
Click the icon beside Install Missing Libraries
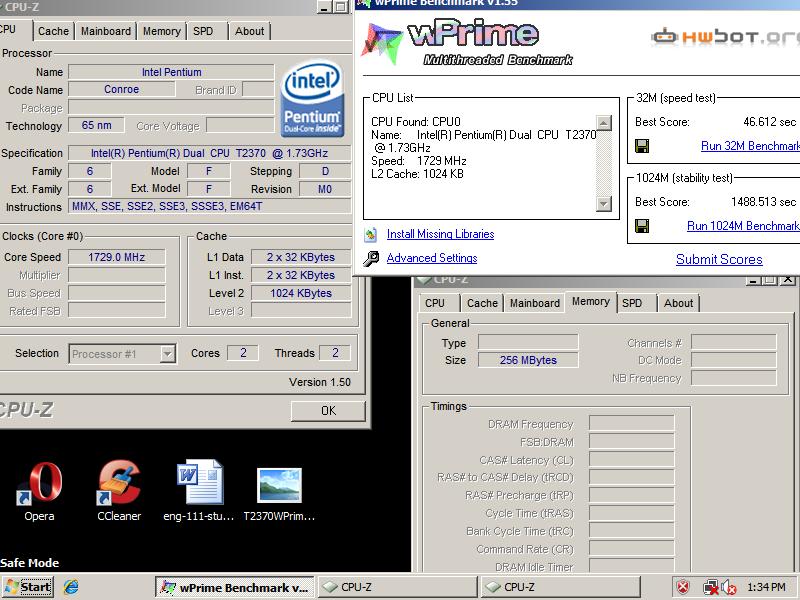(x=371, y=235)
